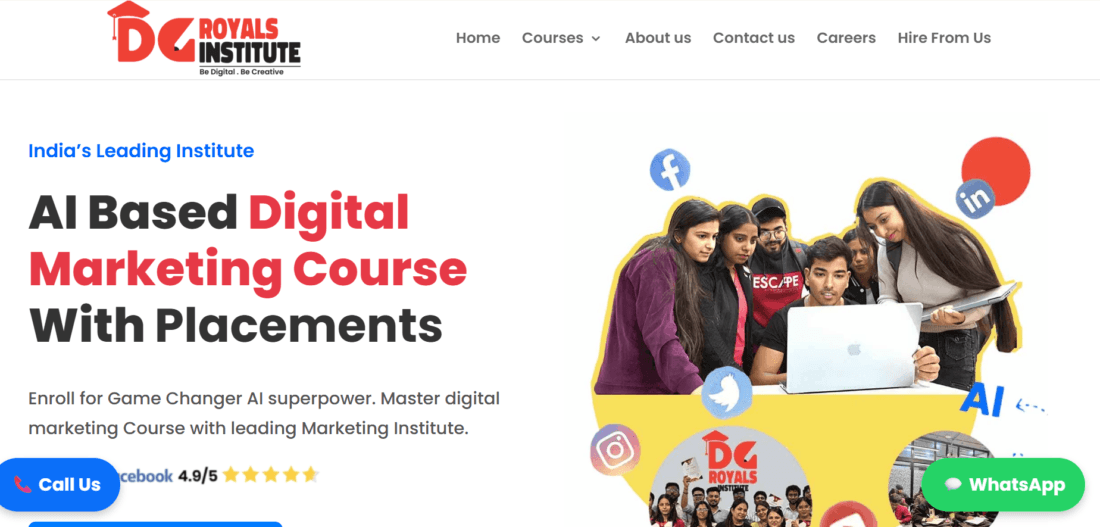Click the Facebook icon above the students photo

[670, 170]
